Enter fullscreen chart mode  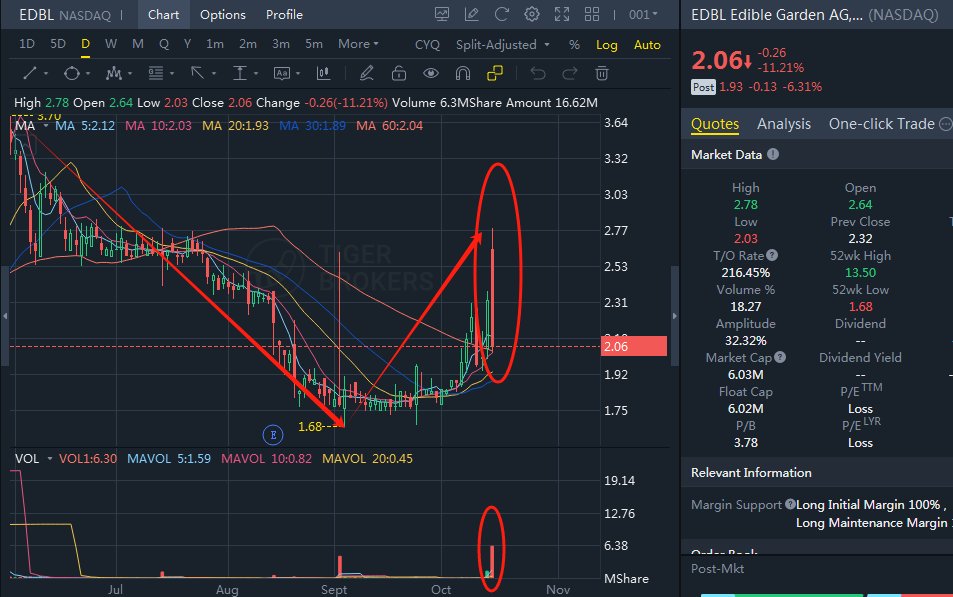pos(562,15)
